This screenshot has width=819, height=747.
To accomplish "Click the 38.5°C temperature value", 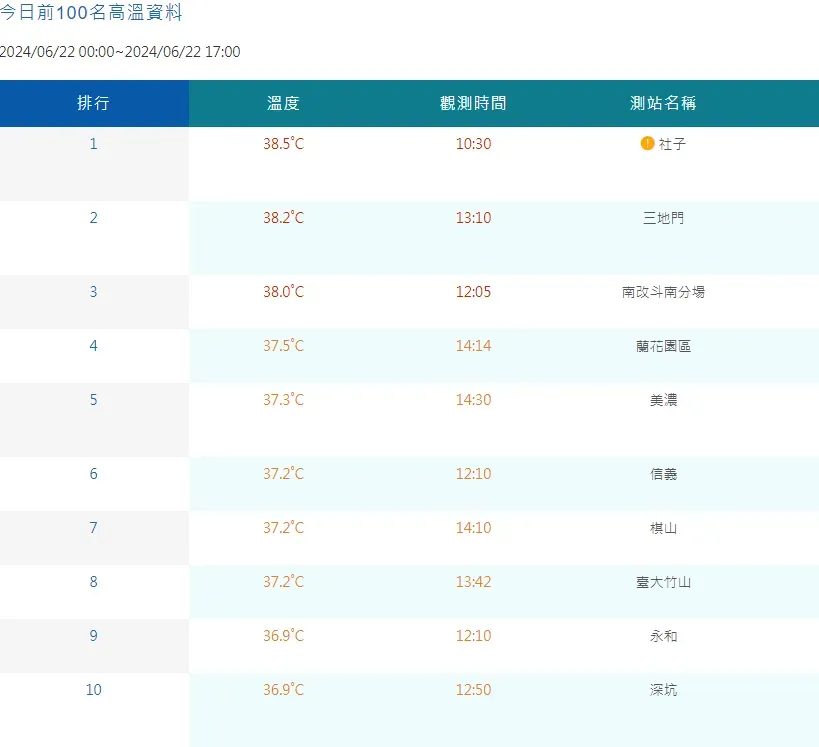I will pos(283,144).
